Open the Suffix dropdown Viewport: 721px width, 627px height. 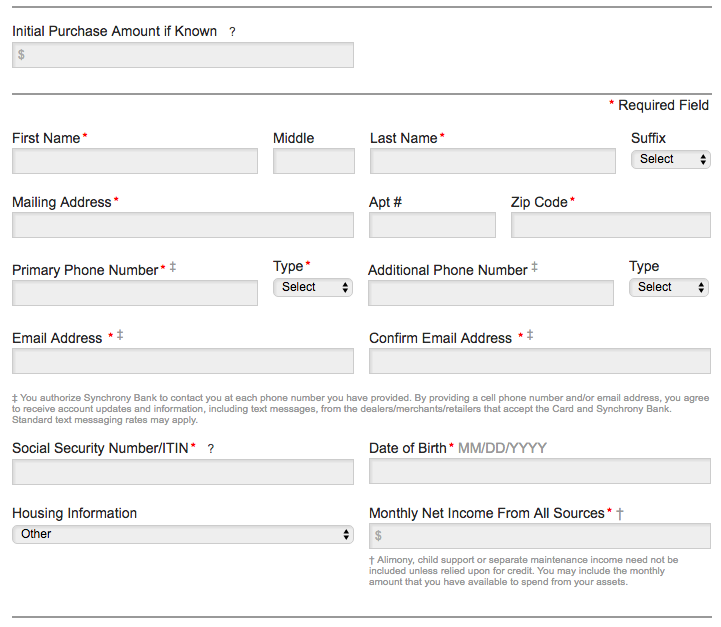pyautogui.click(x=670, y=160)
